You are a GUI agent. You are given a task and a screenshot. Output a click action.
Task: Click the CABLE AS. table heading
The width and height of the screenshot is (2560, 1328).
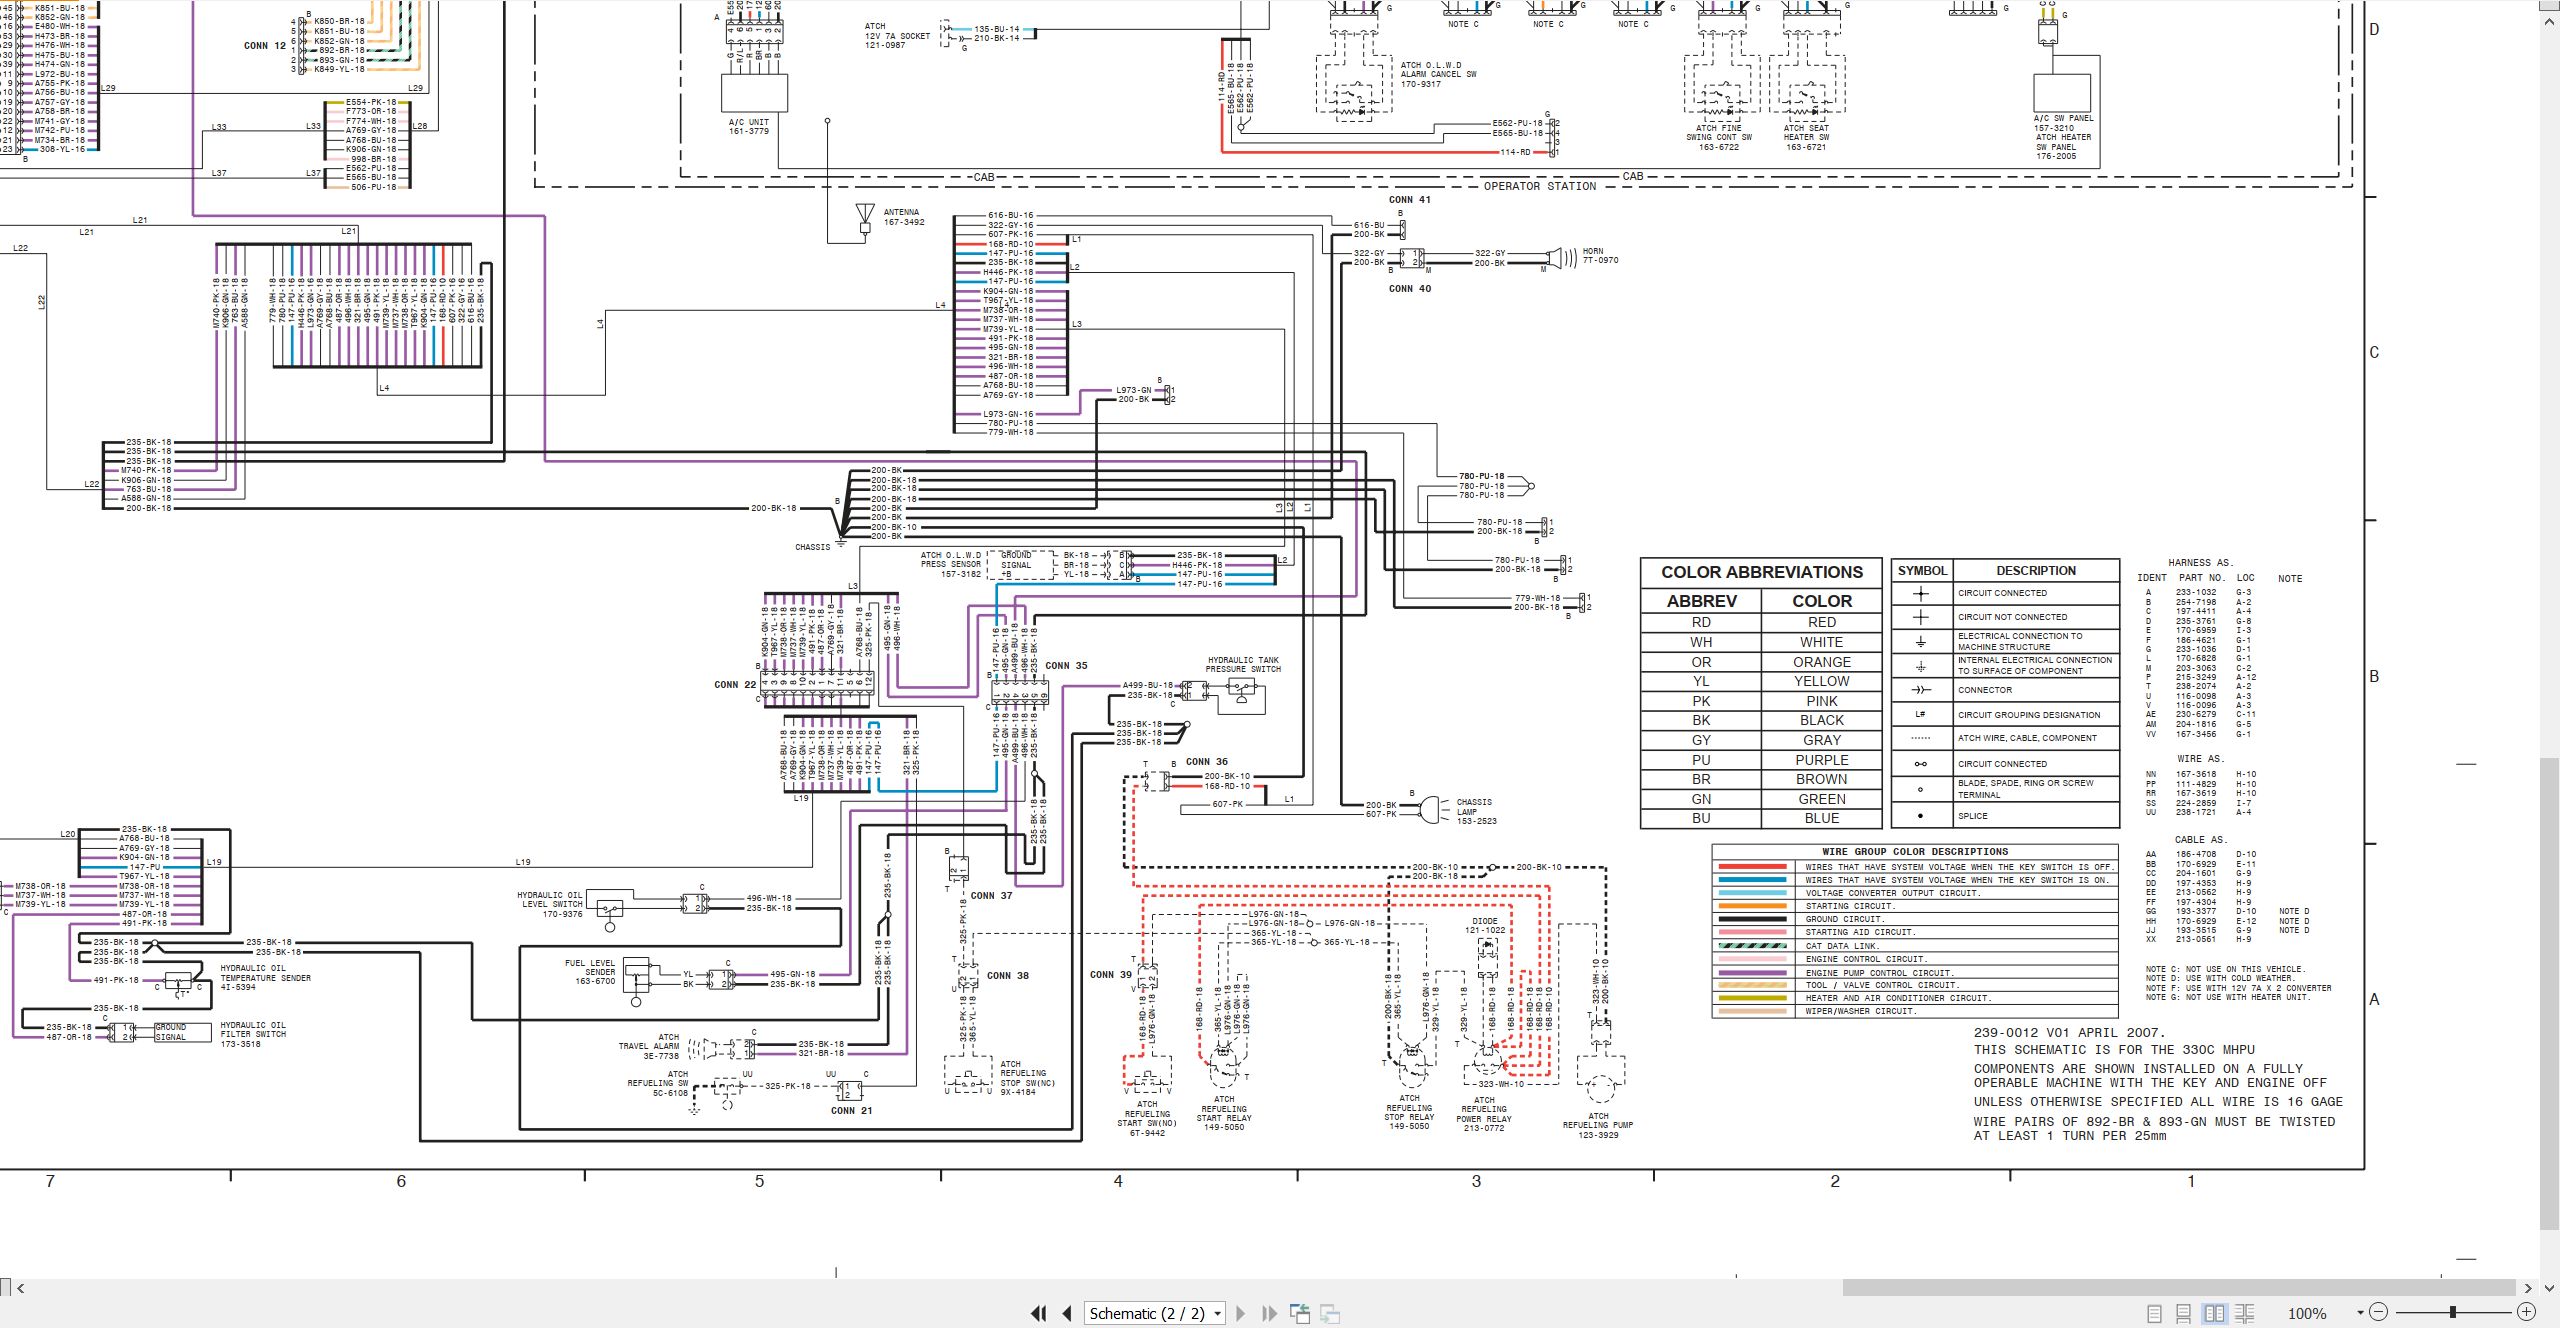tap(2201, 840)
